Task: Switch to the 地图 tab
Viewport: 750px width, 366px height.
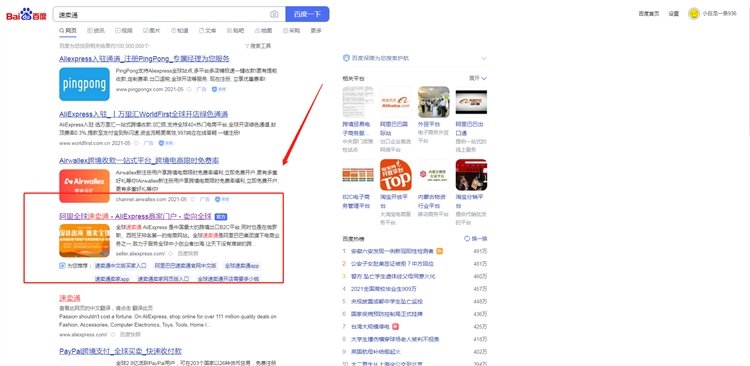Action: point(264,31)
